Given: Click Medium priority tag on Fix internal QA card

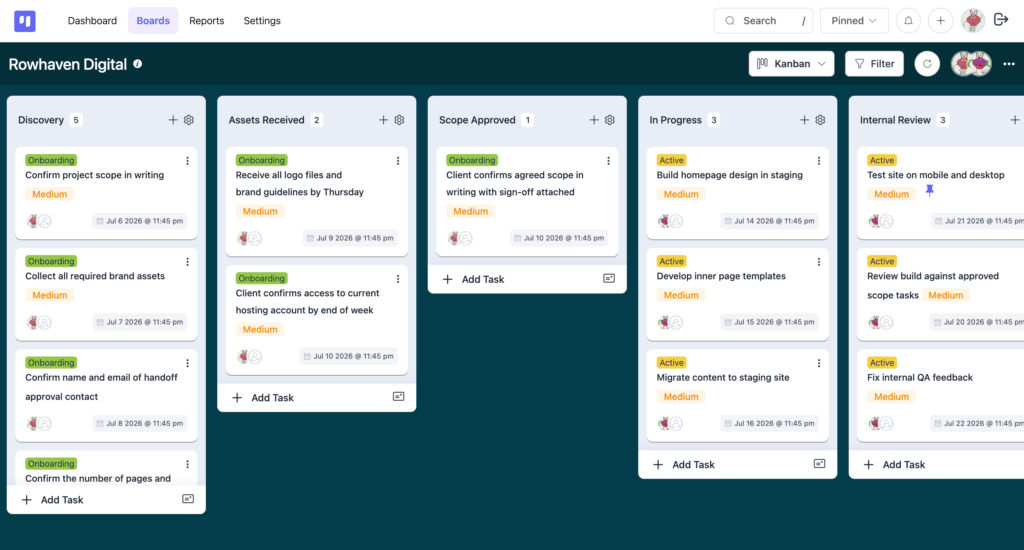Looking at the screenshot, I should click(891, 396).
